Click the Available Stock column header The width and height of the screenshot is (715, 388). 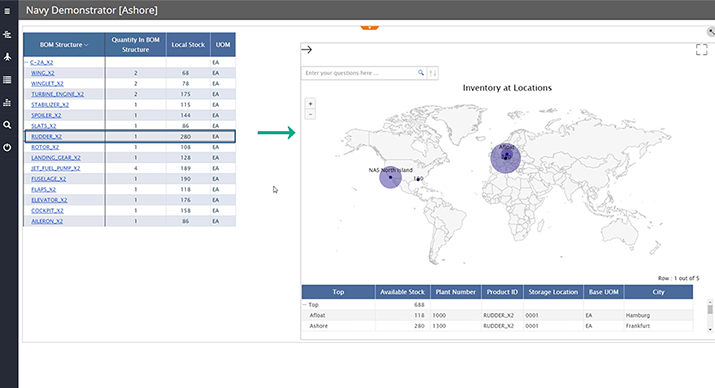point(402,292)
